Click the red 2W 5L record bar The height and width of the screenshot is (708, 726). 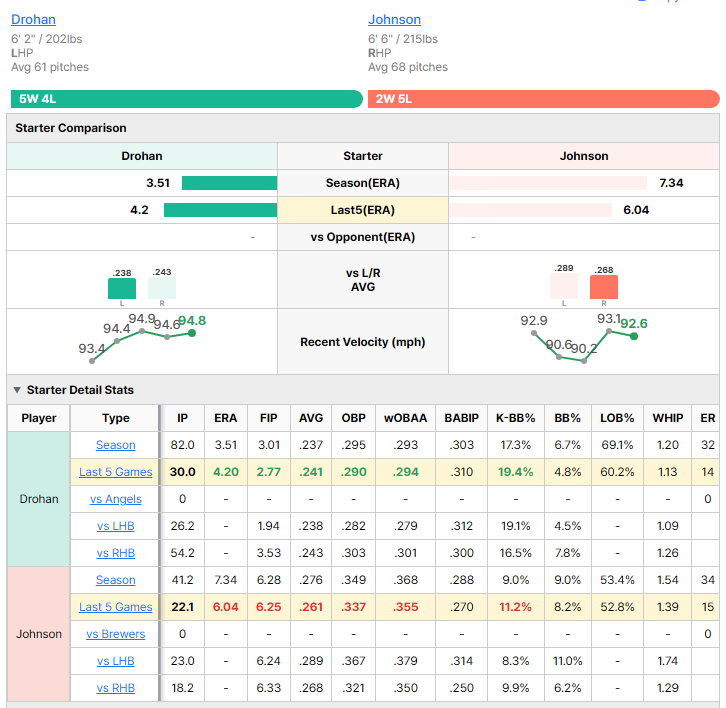click(544, 99)
